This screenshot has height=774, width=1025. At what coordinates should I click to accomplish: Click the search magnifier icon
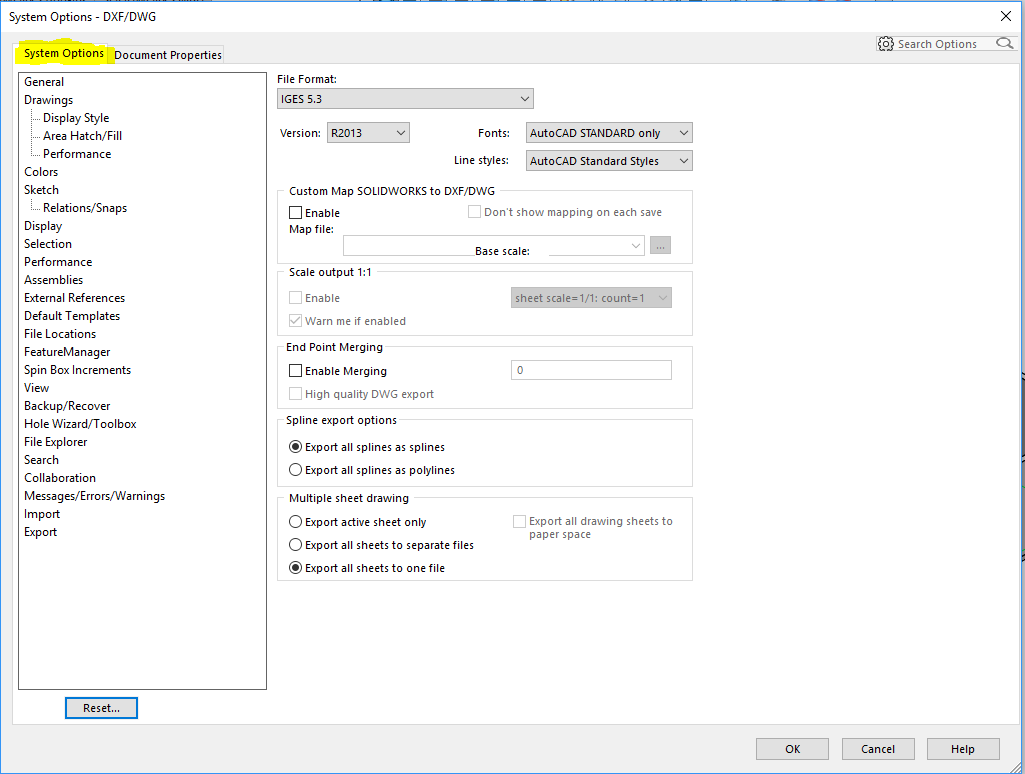point(1005,43)
